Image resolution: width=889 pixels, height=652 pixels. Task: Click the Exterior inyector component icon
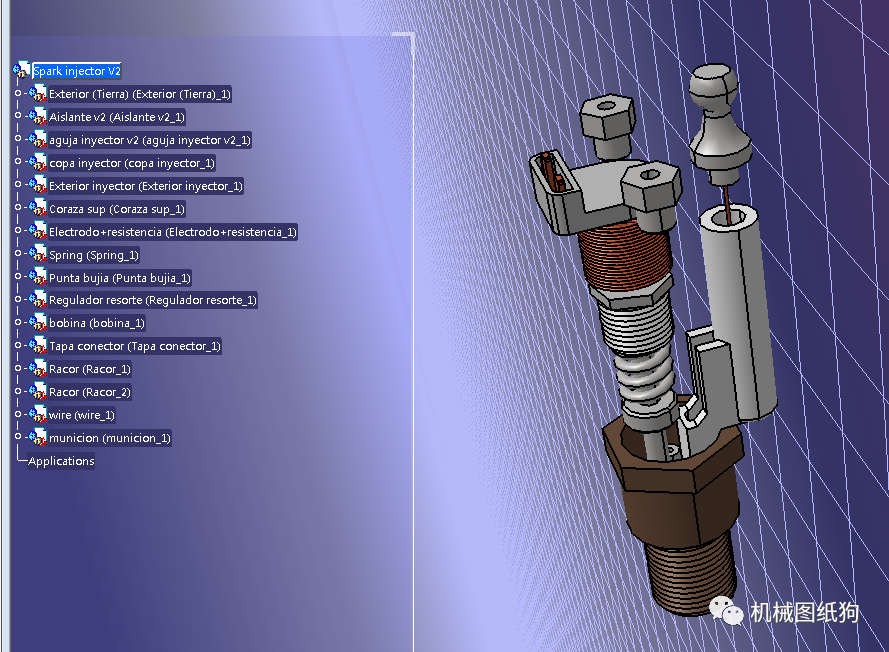click(x=37, y=185)
